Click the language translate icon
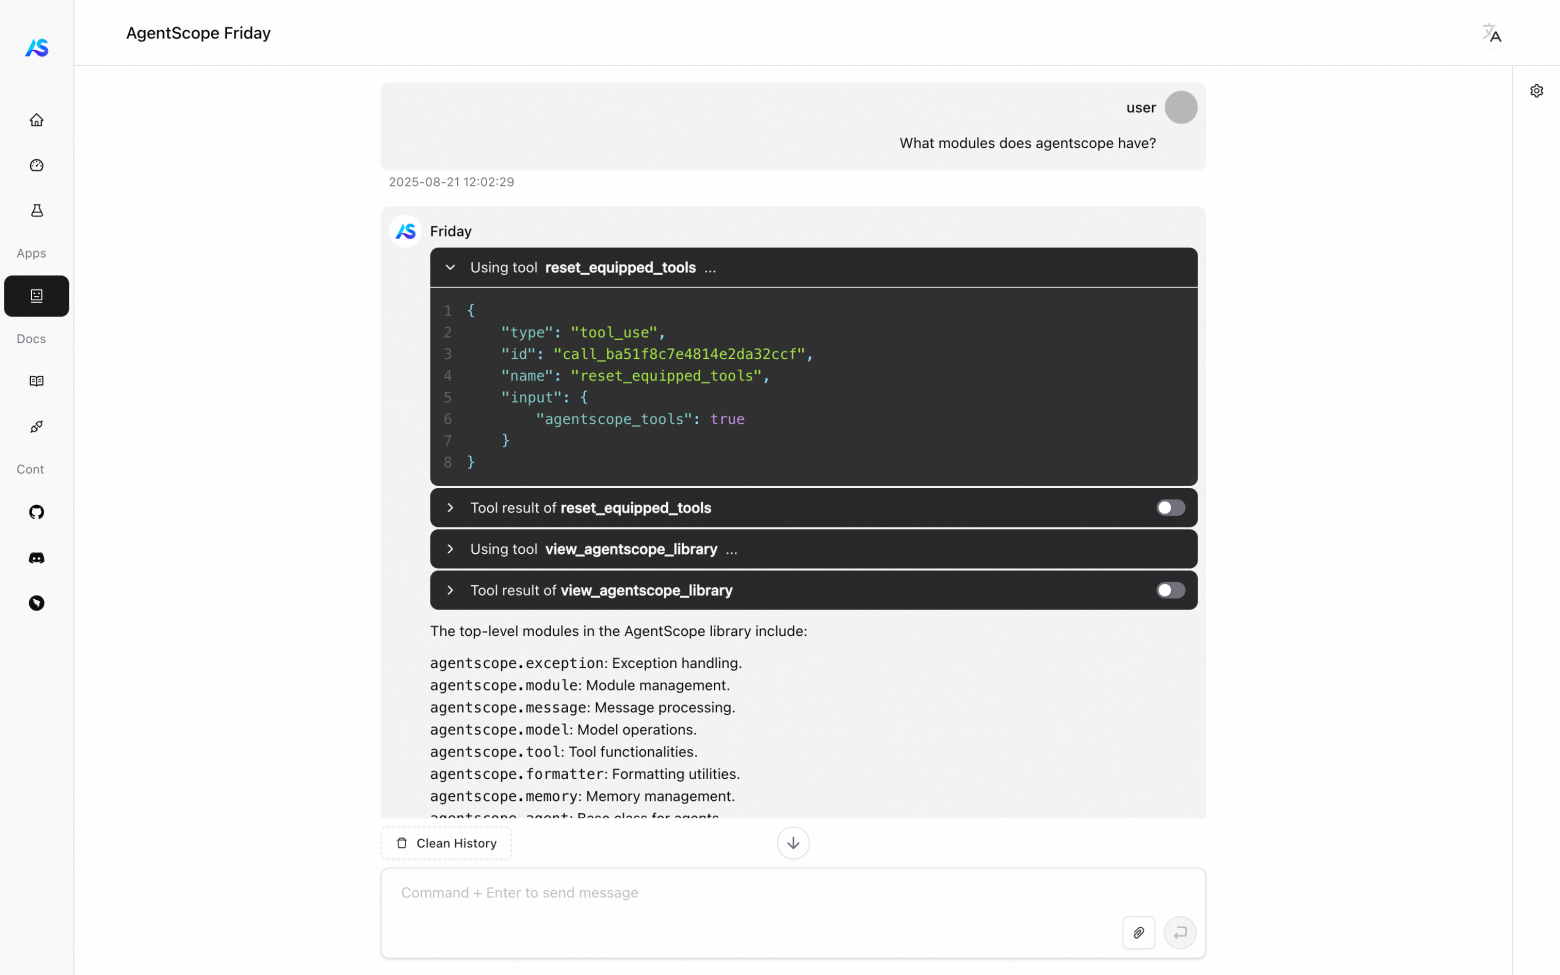 [1492, 34]
